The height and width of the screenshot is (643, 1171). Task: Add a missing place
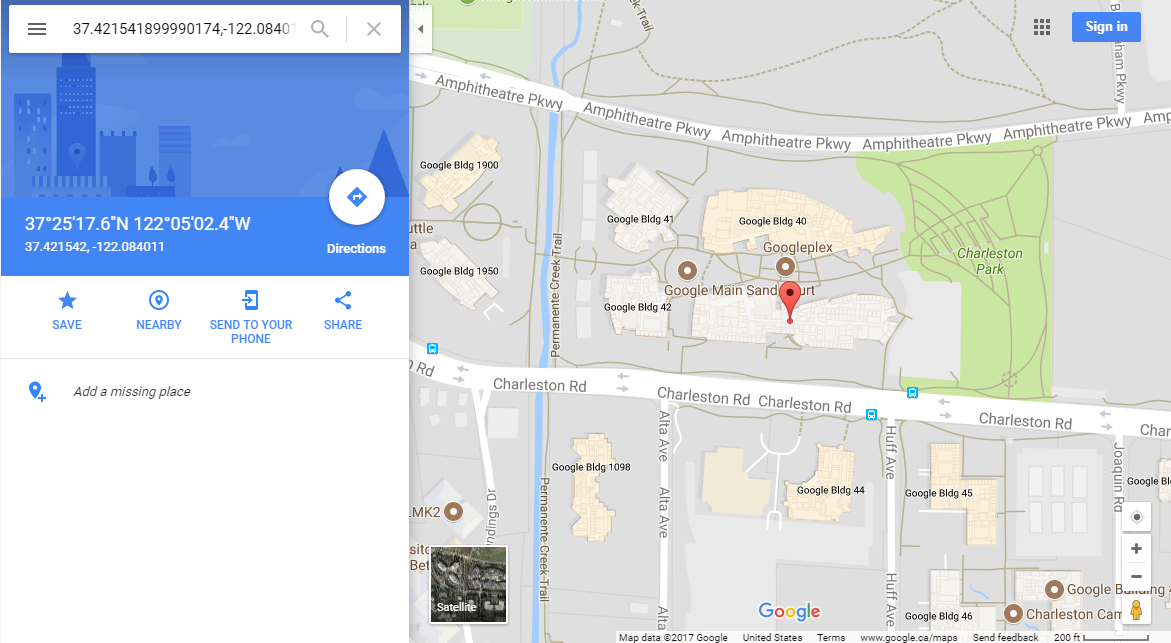tap(131, 391)
